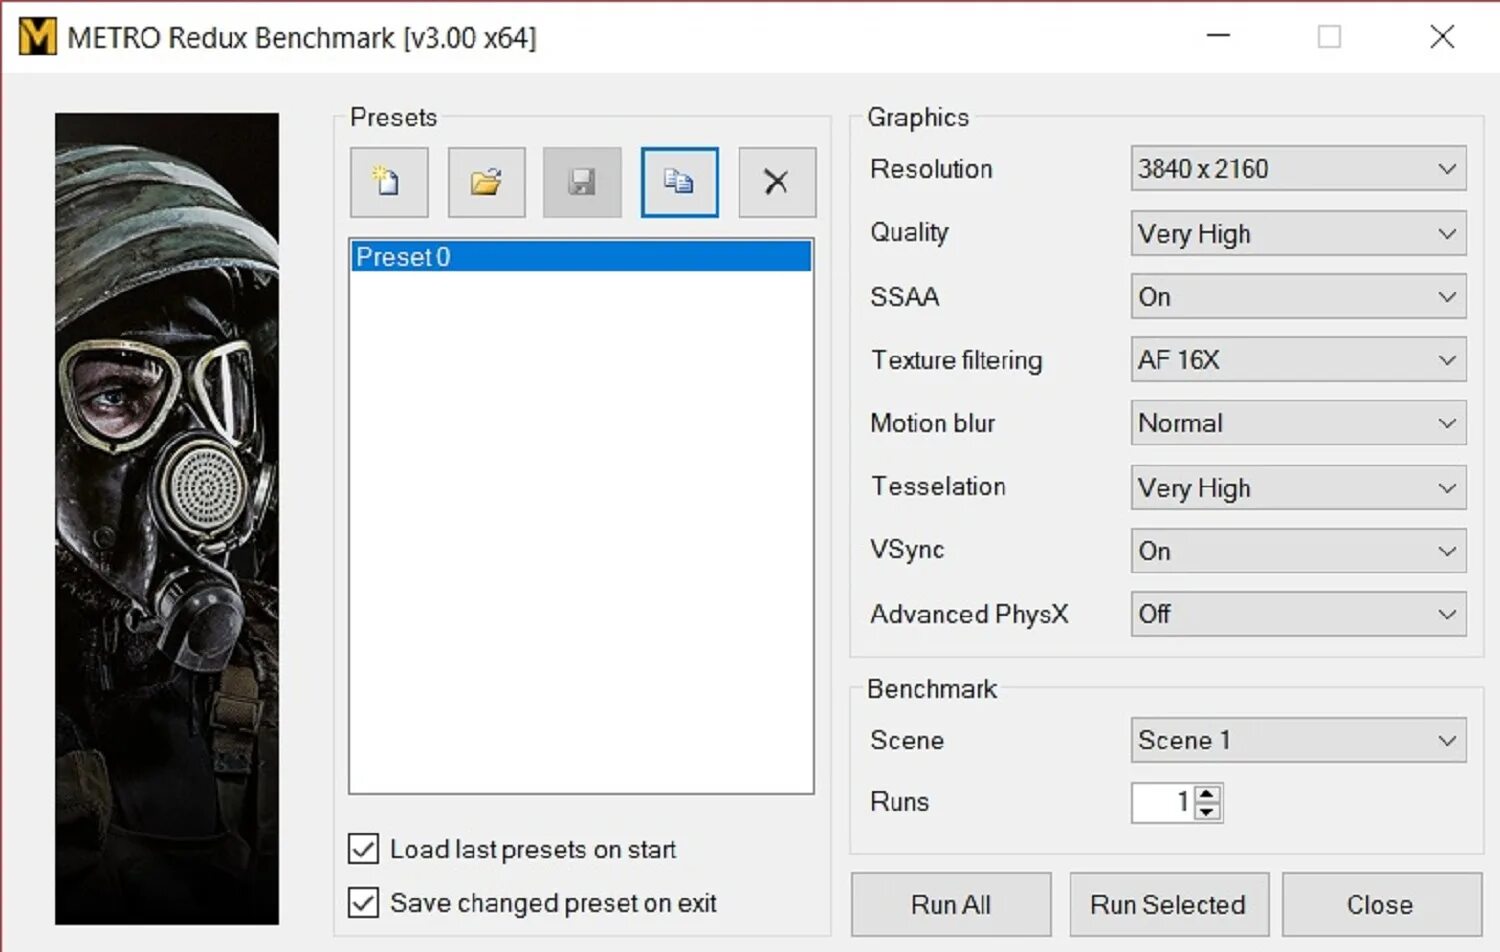Choose a benchmark from the Scene dropdown
Viewport: 1500px width, 952px height.
tap(1298, 740)
